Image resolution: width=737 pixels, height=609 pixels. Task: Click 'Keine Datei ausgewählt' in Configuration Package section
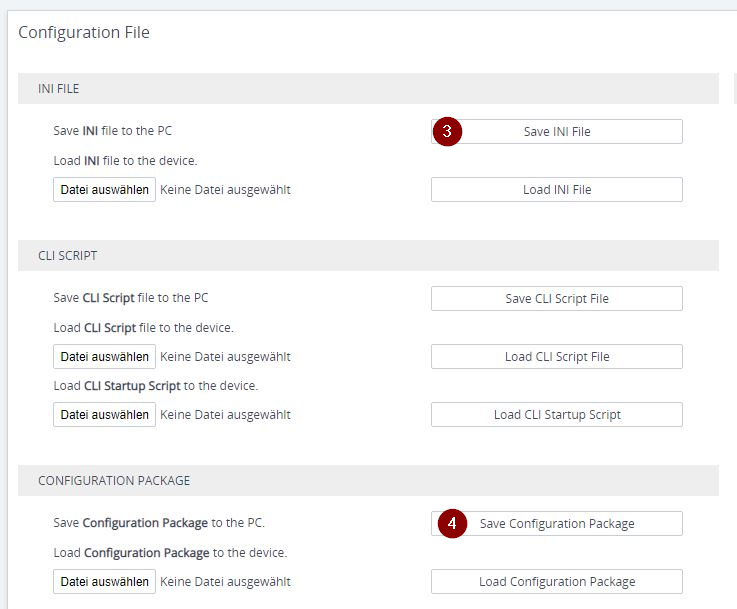(x=225, y=582)
